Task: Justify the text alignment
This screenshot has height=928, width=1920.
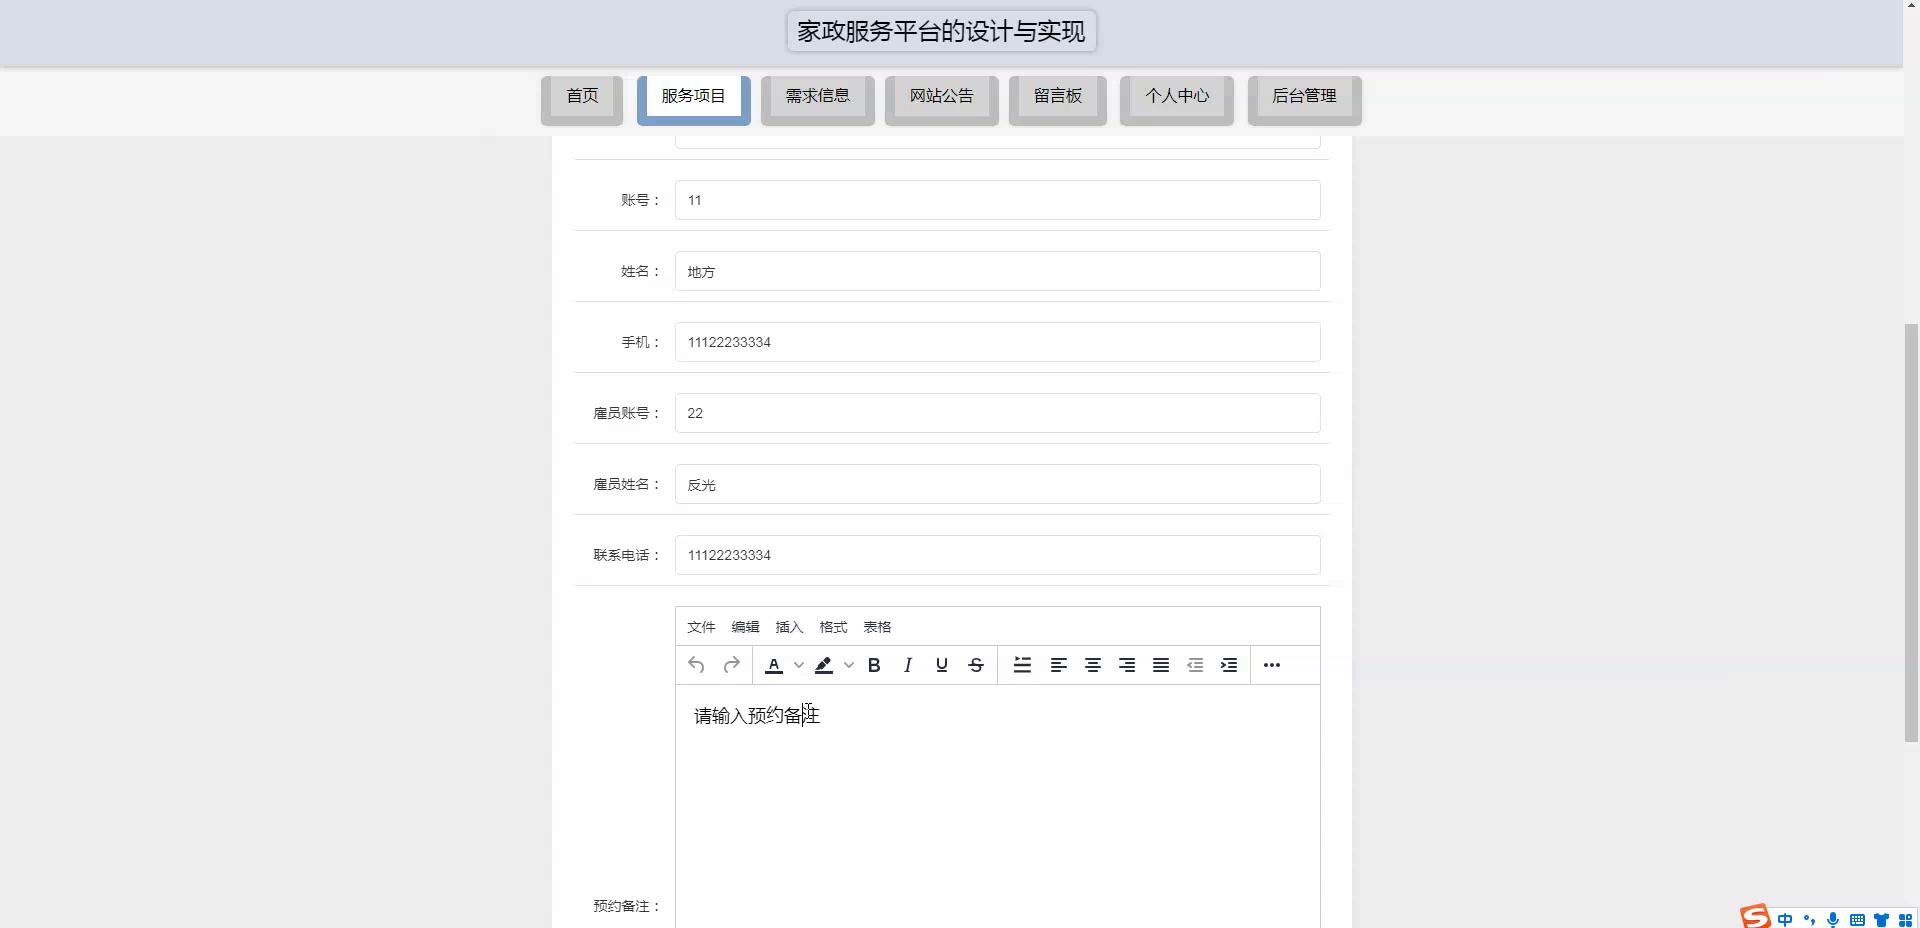Action: coord(1161,665)
